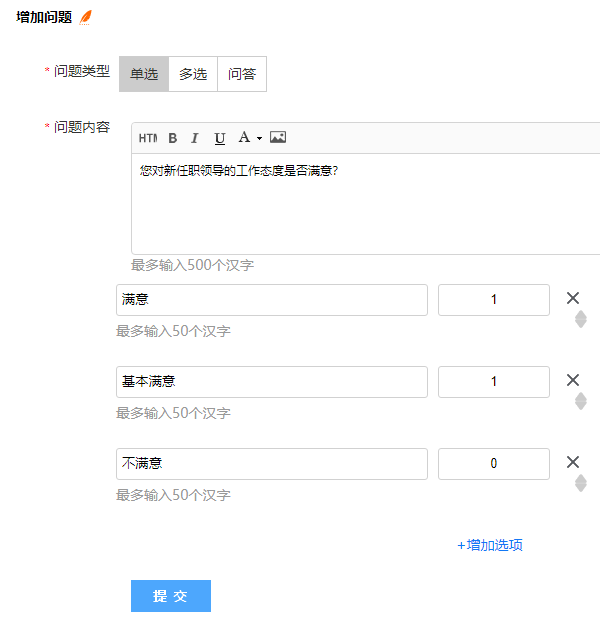Click the score field of 基本满意 option

(x=494, y=382)
